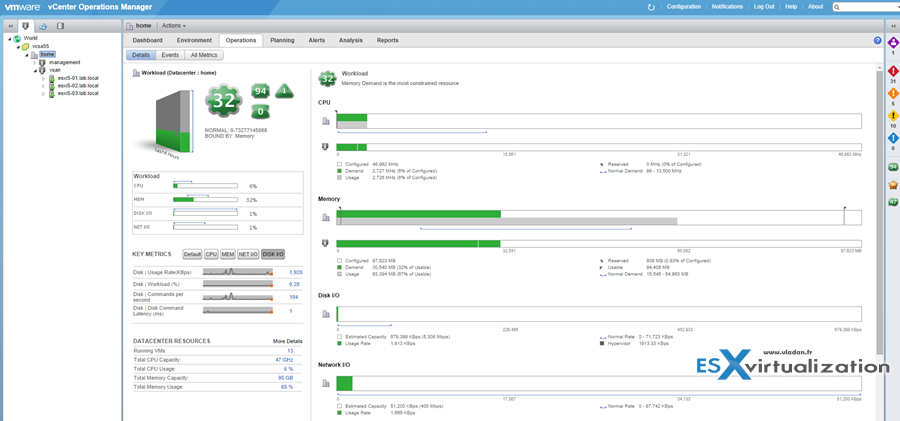The height and width of the screenshot is (421, 900).
Task: Switch to the Environment tab
Action: (194, 40)
